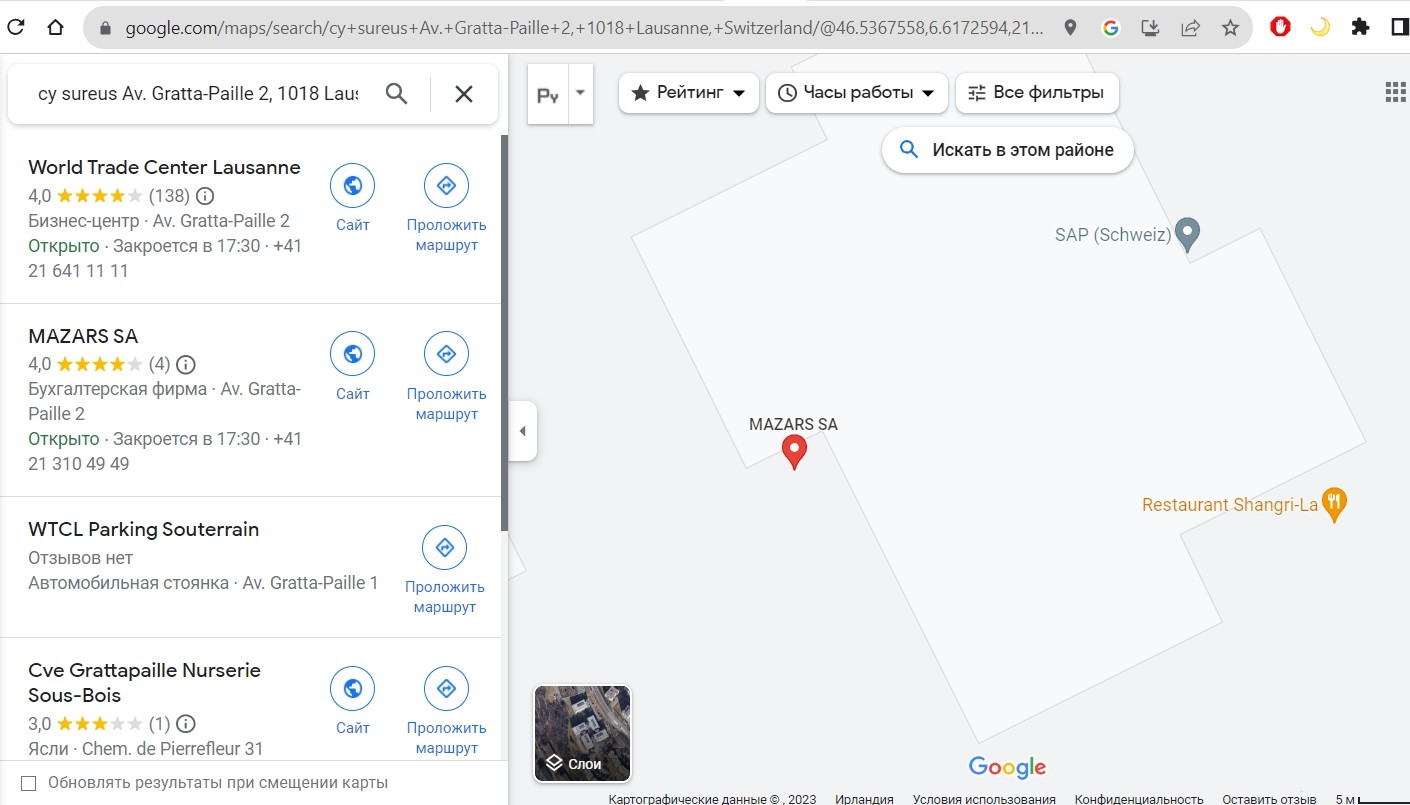
Task: Open the Рейтинг filter dropdown
Action: [x=688, y=93]
